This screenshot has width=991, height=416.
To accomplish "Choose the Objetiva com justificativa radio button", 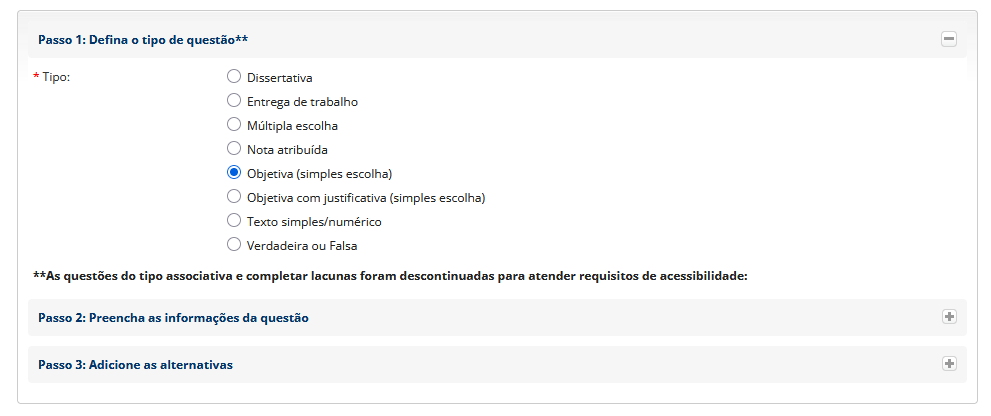I will 234,196.
